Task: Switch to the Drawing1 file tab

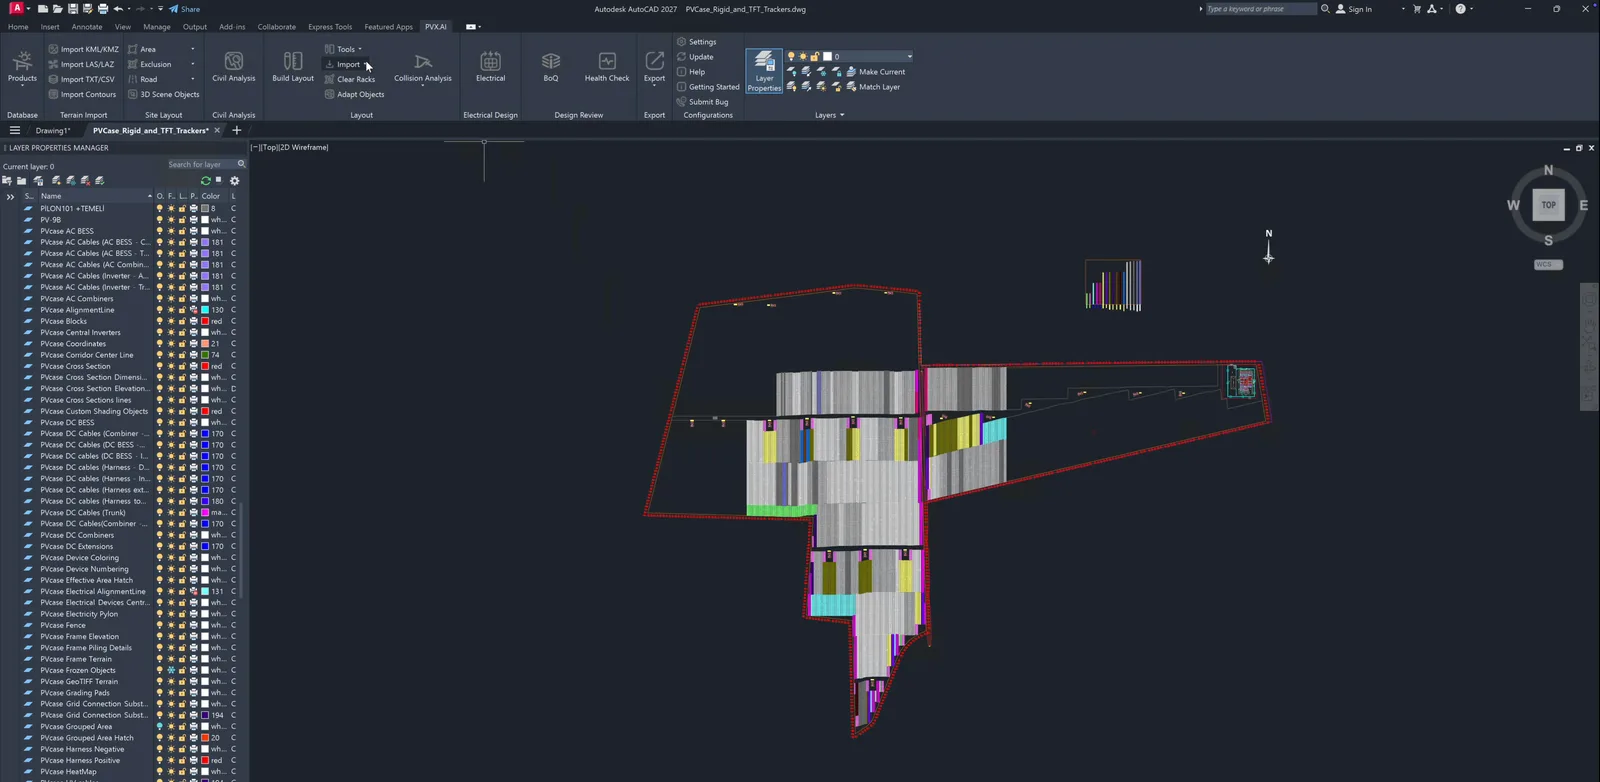Action: click(53, 130)
